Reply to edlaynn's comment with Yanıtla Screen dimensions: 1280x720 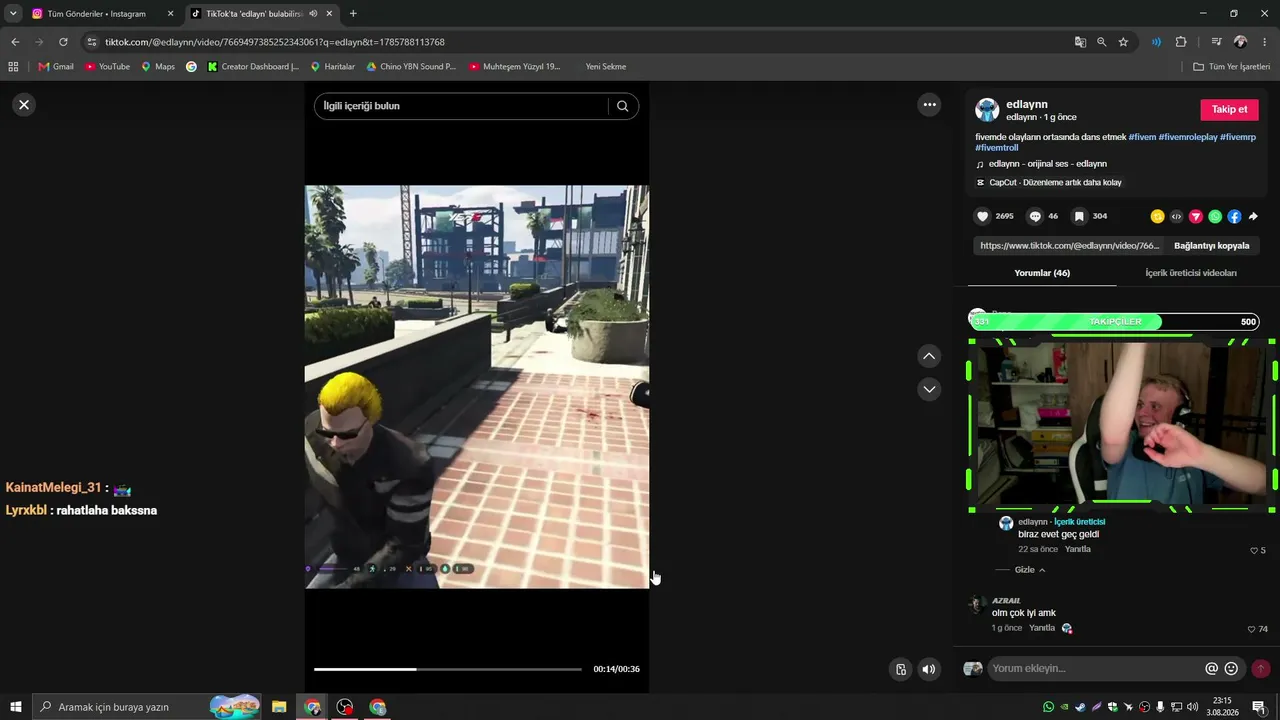1078,549
